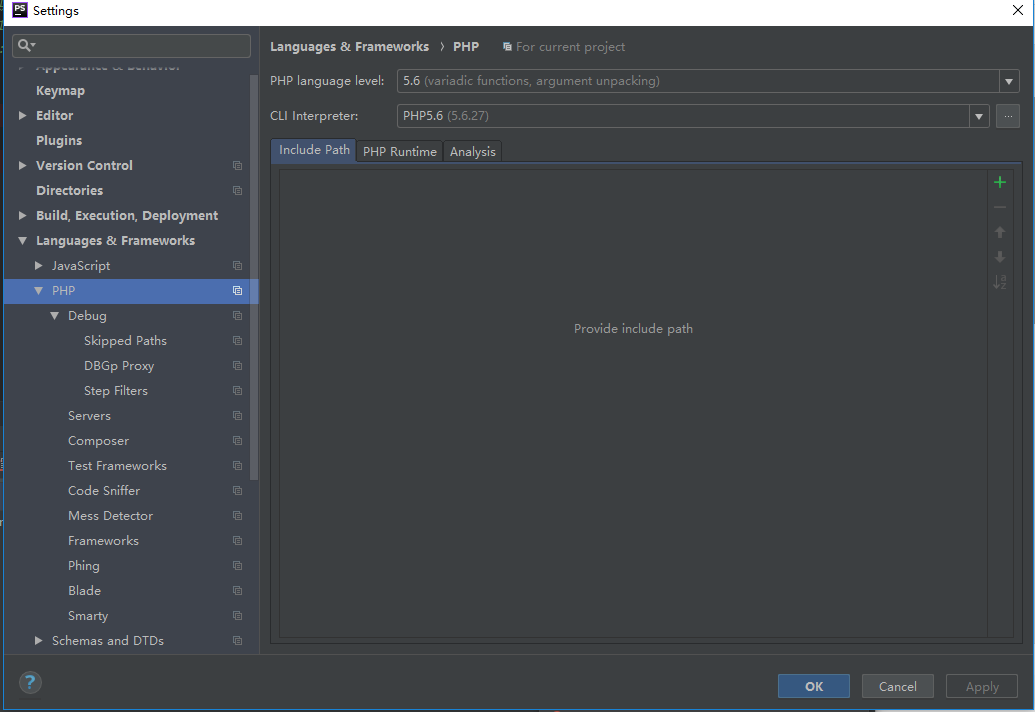Image resolution: width=1035 pixels, height=712 pixels.
Task: Click the settings search field
Action: click(131, 46)
